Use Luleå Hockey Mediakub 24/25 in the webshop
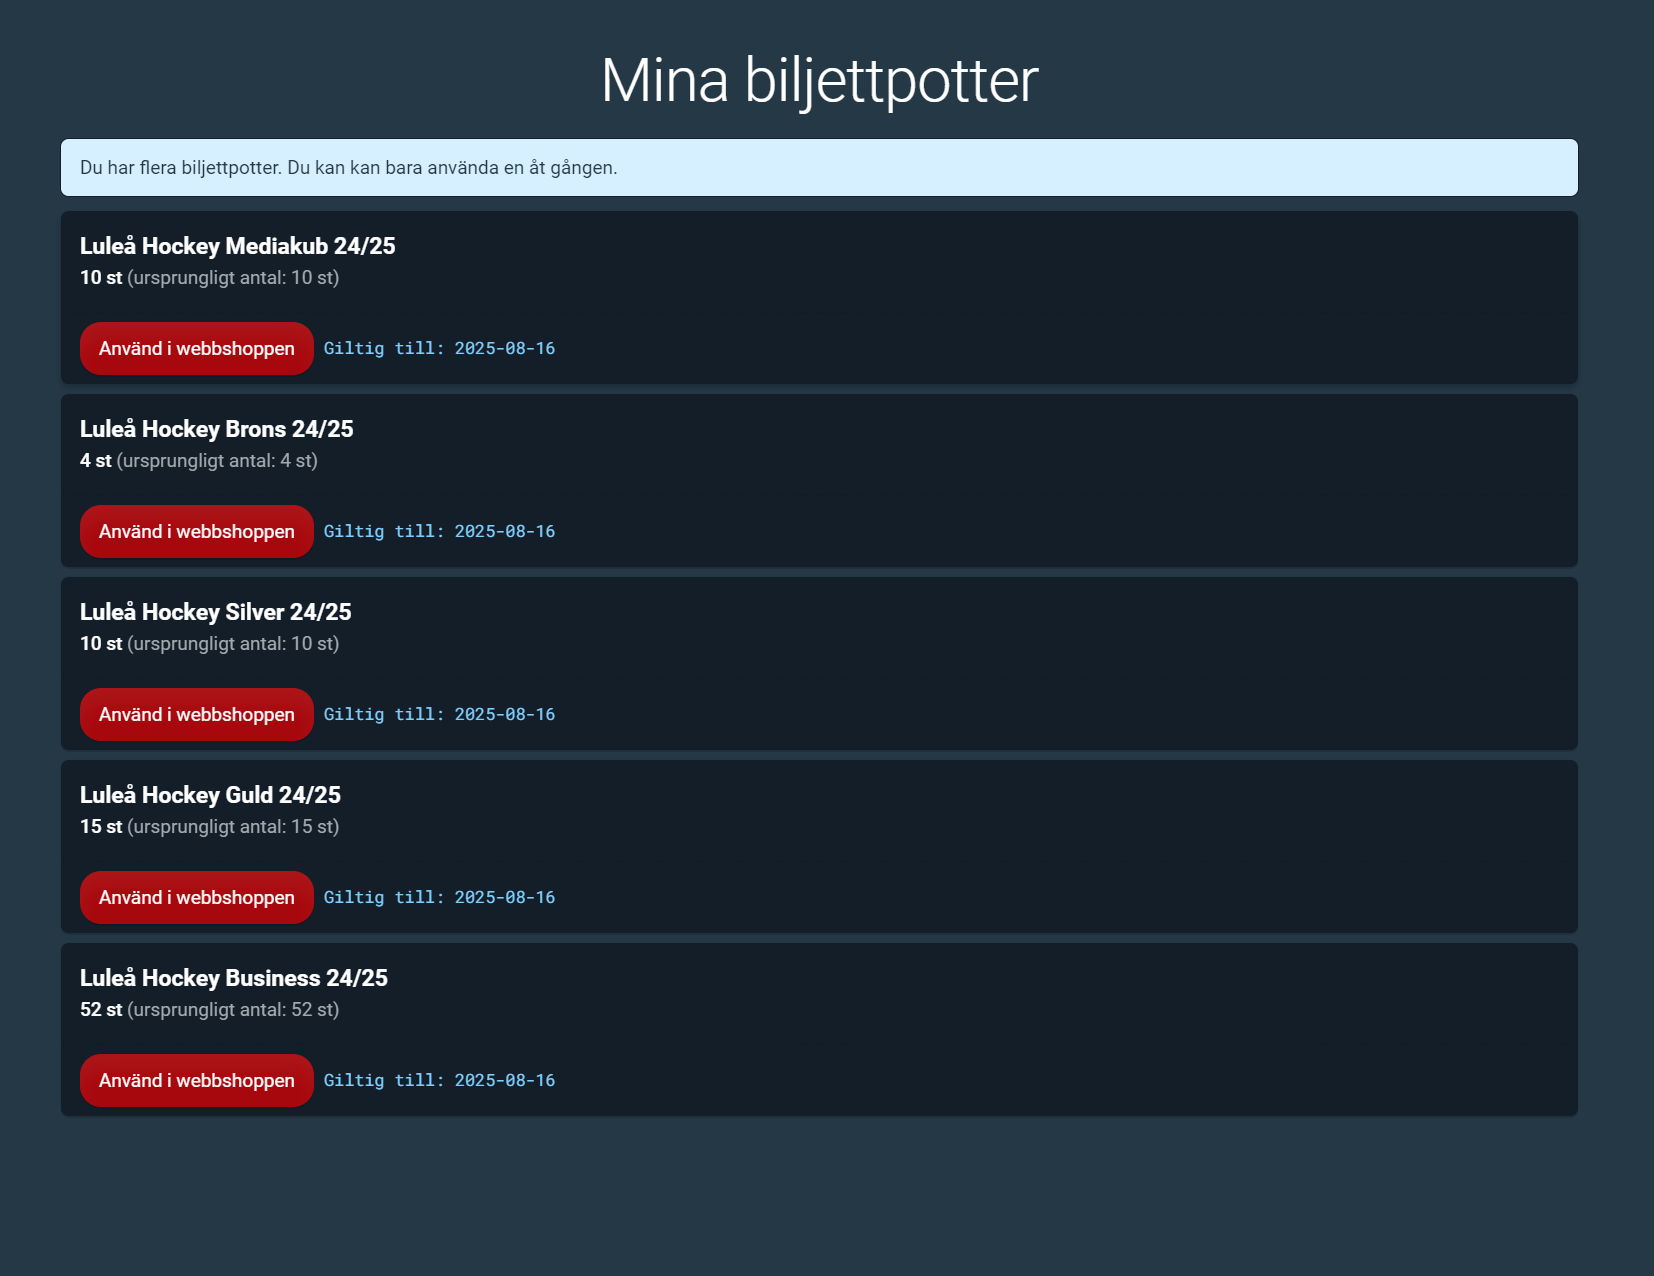 [x=197, y=348]
